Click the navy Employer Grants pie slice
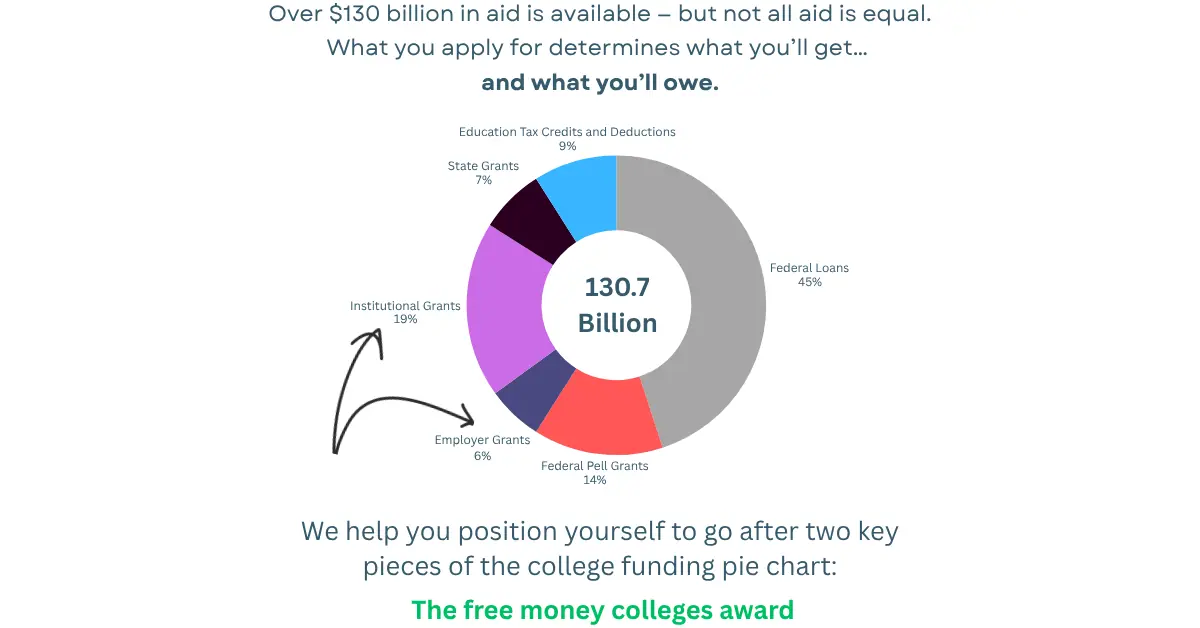The image size is (1200, 628). [532, 394]
